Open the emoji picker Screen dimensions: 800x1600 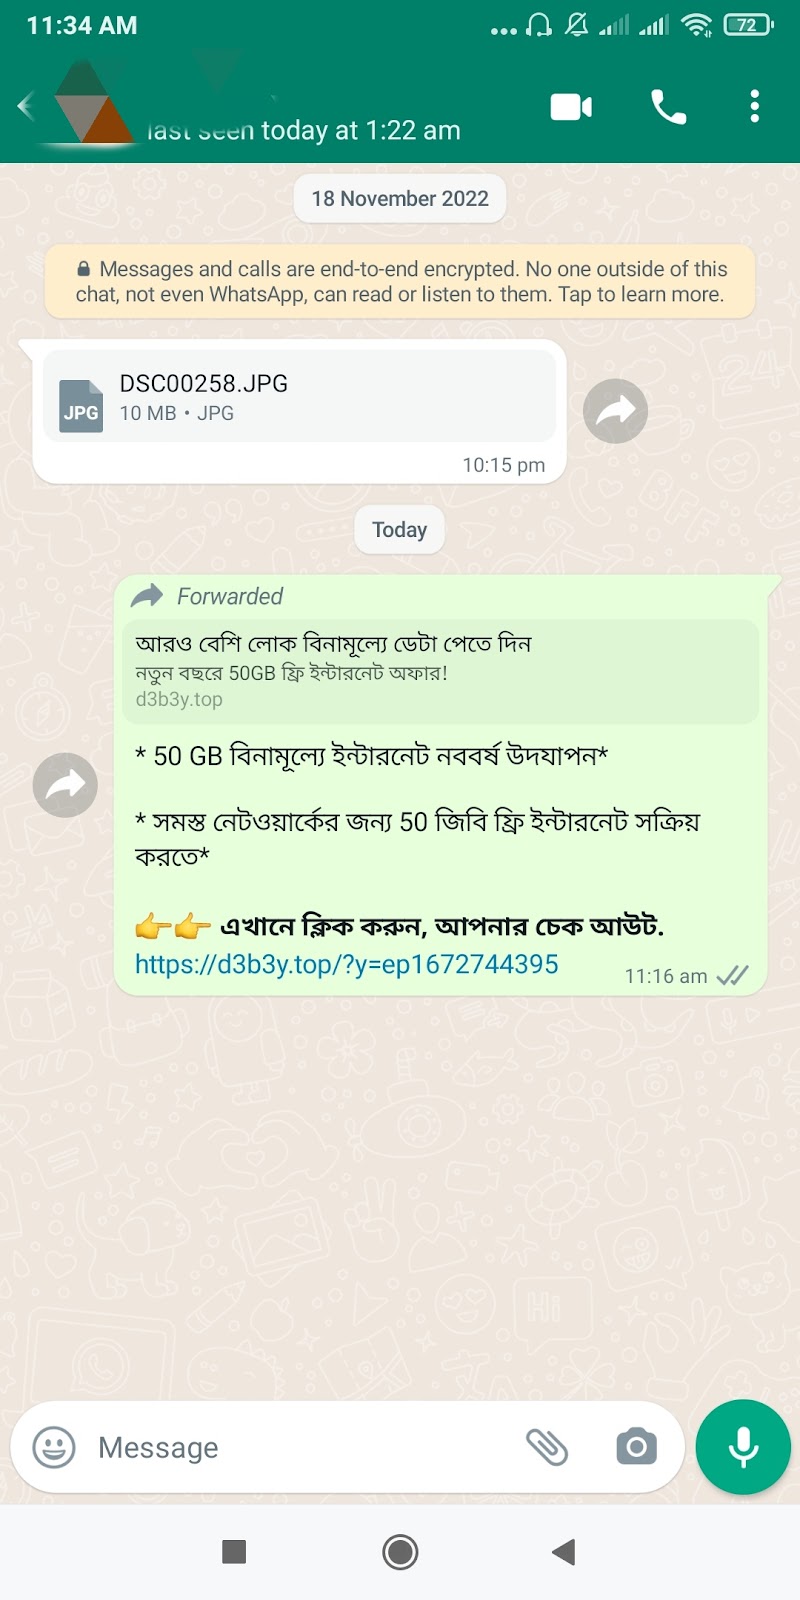pyautogui.click(x=54, y=1447)
